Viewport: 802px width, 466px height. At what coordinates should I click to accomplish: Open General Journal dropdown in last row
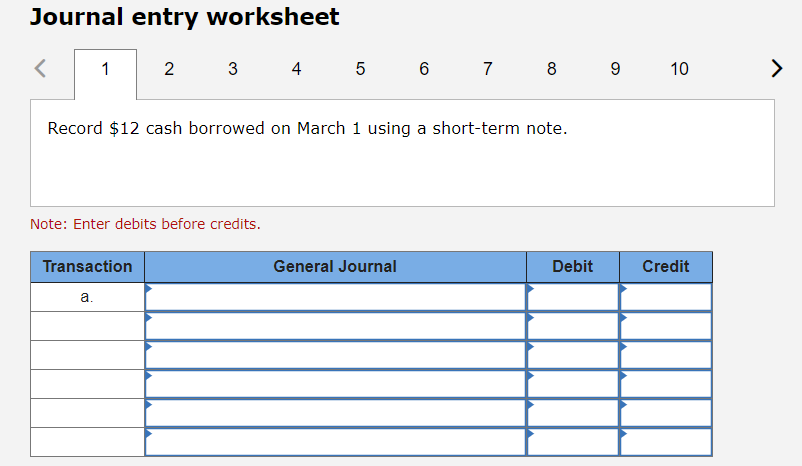tap(336, 442)
